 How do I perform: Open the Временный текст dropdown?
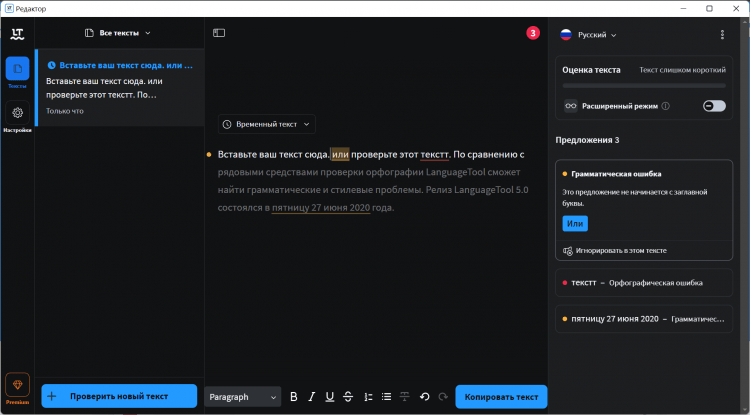(267, 124)
